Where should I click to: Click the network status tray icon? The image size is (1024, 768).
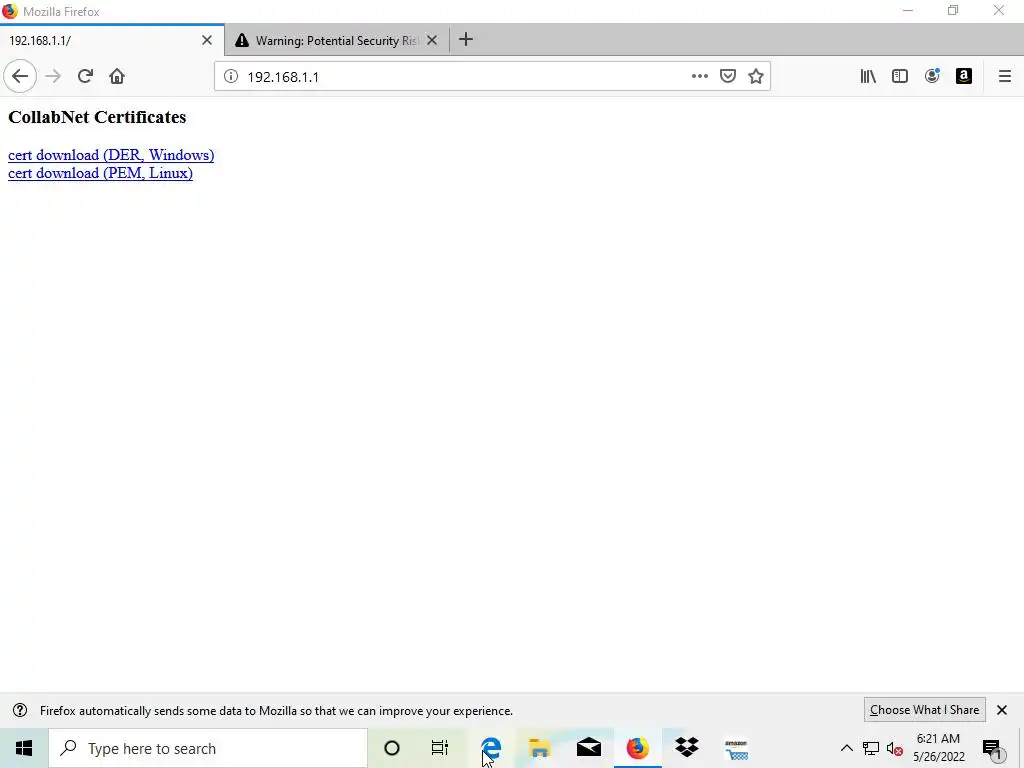coord(871,749)
